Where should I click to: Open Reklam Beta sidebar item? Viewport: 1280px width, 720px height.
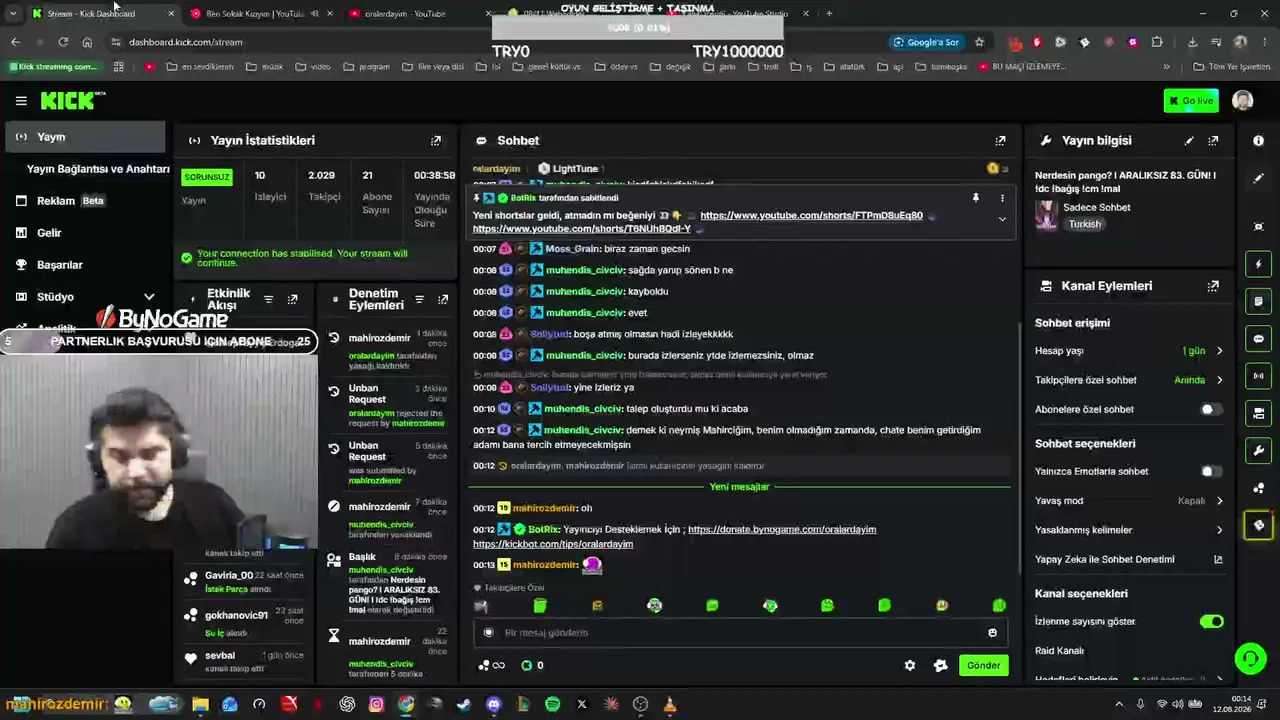click(x=85, y=201)
